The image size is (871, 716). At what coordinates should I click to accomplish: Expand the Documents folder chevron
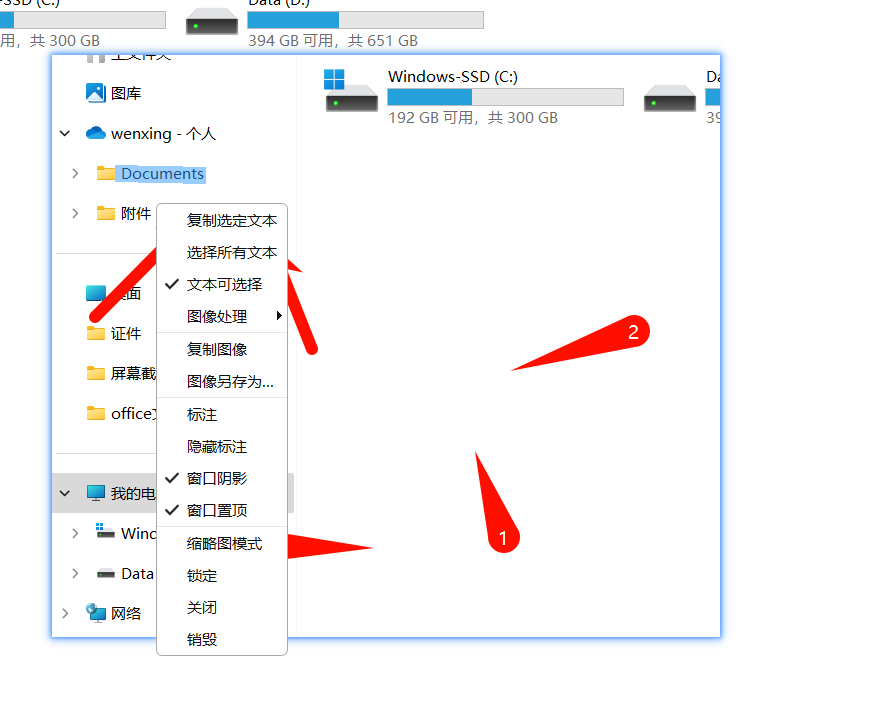(75, 173)
